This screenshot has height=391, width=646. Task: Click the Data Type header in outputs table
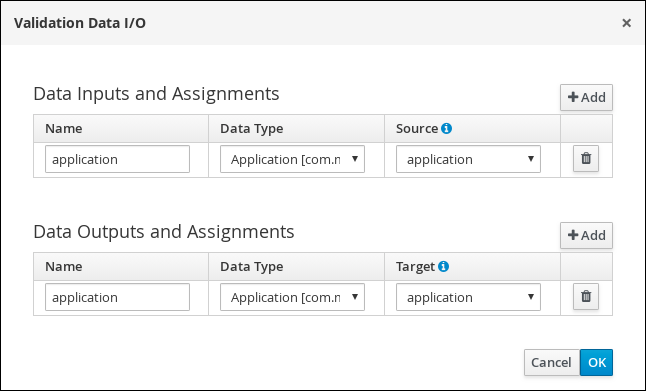251,267
